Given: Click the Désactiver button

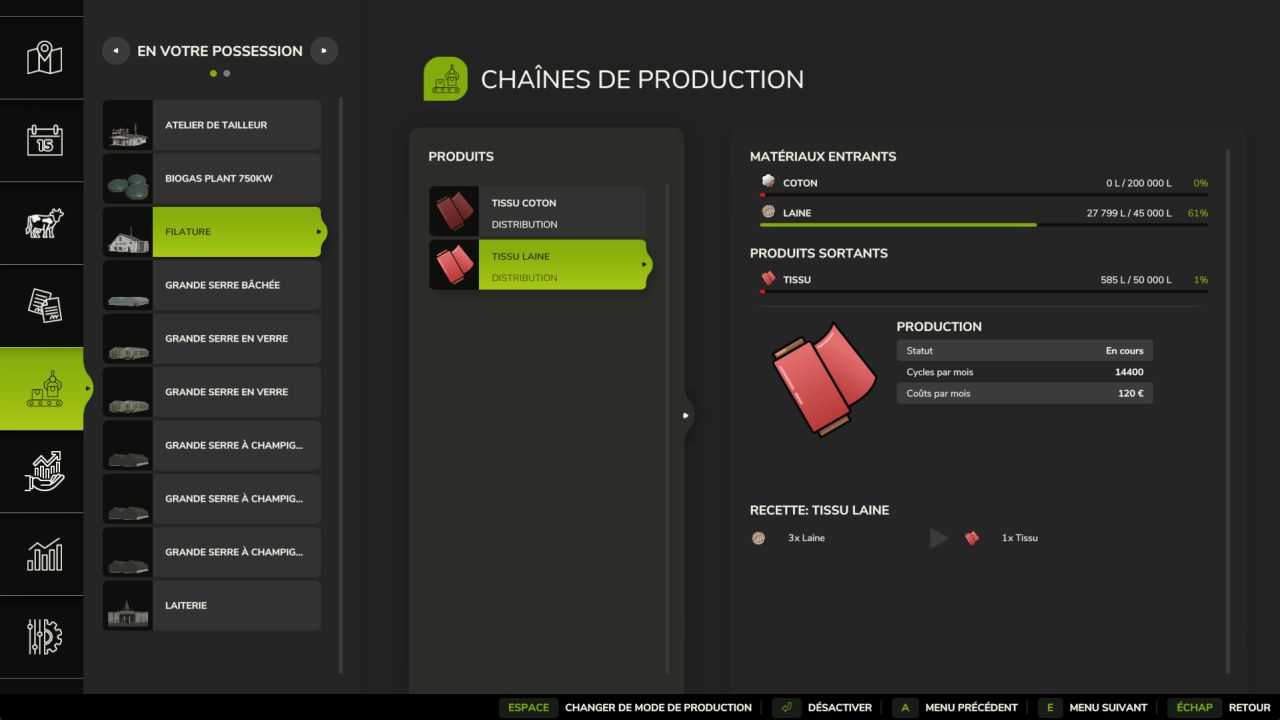Looking at the screenshot, I should [821, 707].
